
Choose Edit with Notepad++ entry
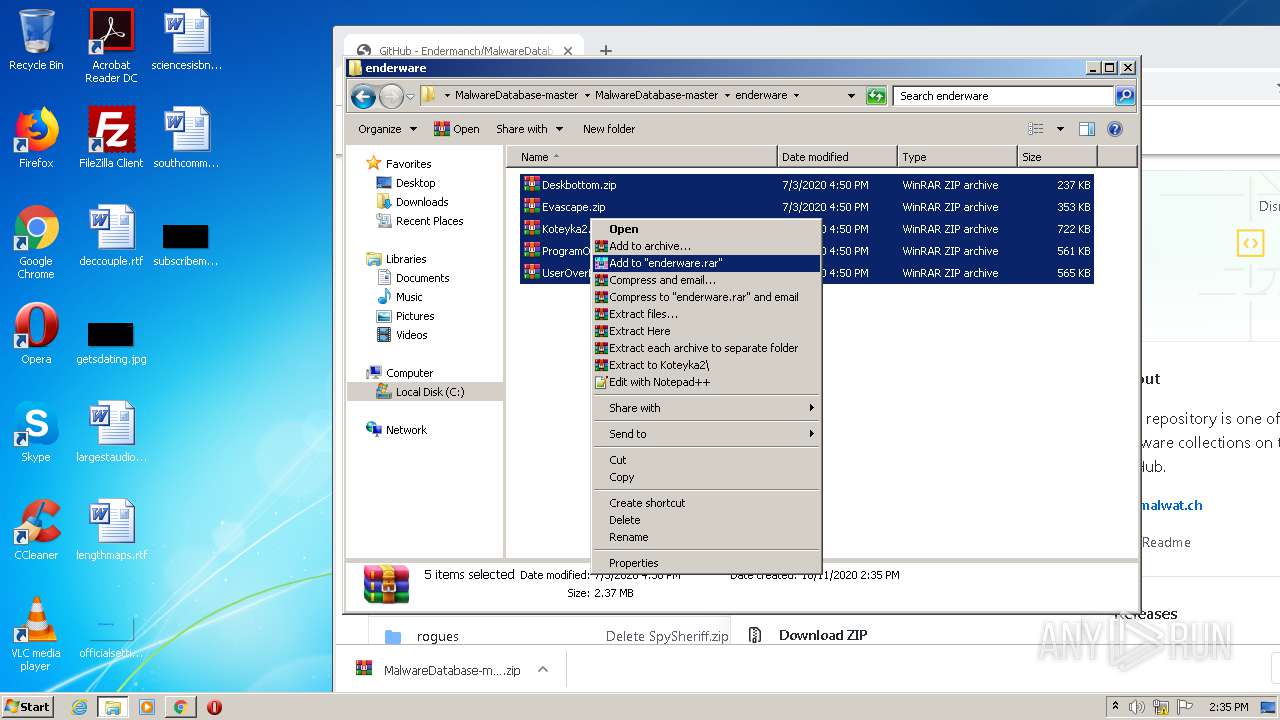(706, 382)
